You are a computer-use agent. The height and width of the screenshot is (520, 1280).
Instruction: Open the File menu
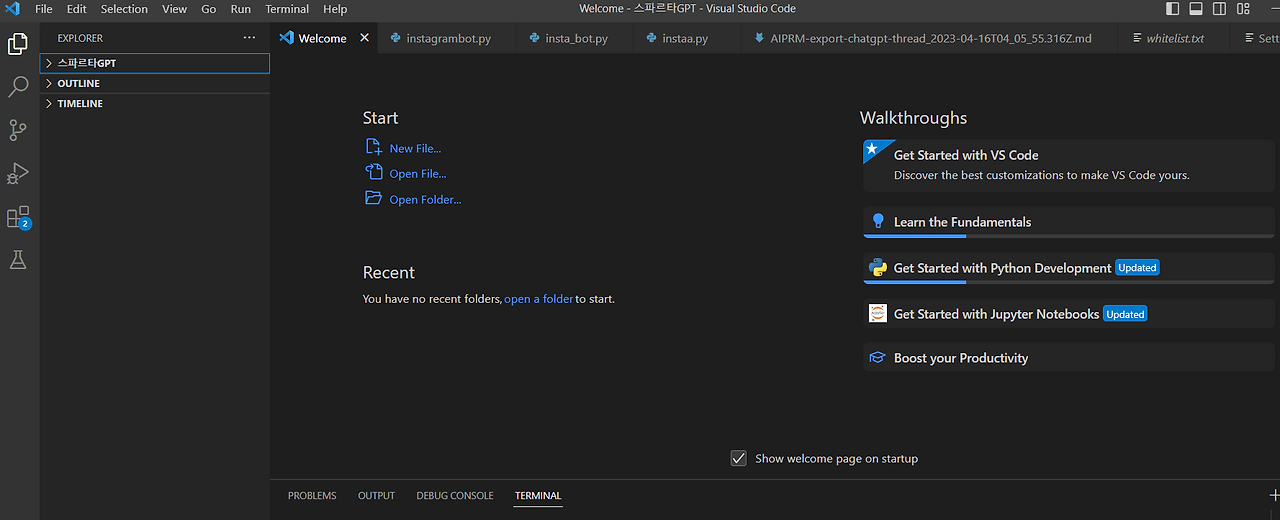pos(44,9)
